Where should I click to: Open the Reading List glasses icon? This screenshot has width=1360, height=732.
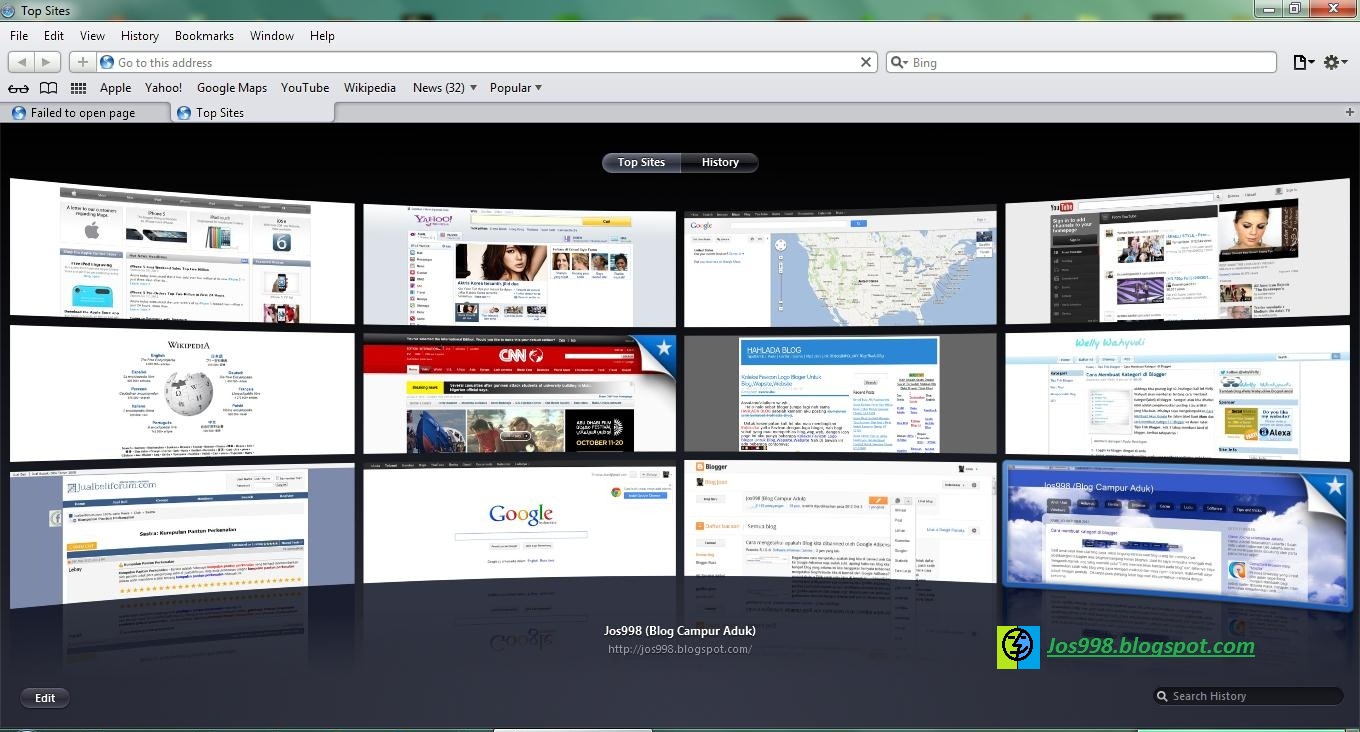click(18, 88)
